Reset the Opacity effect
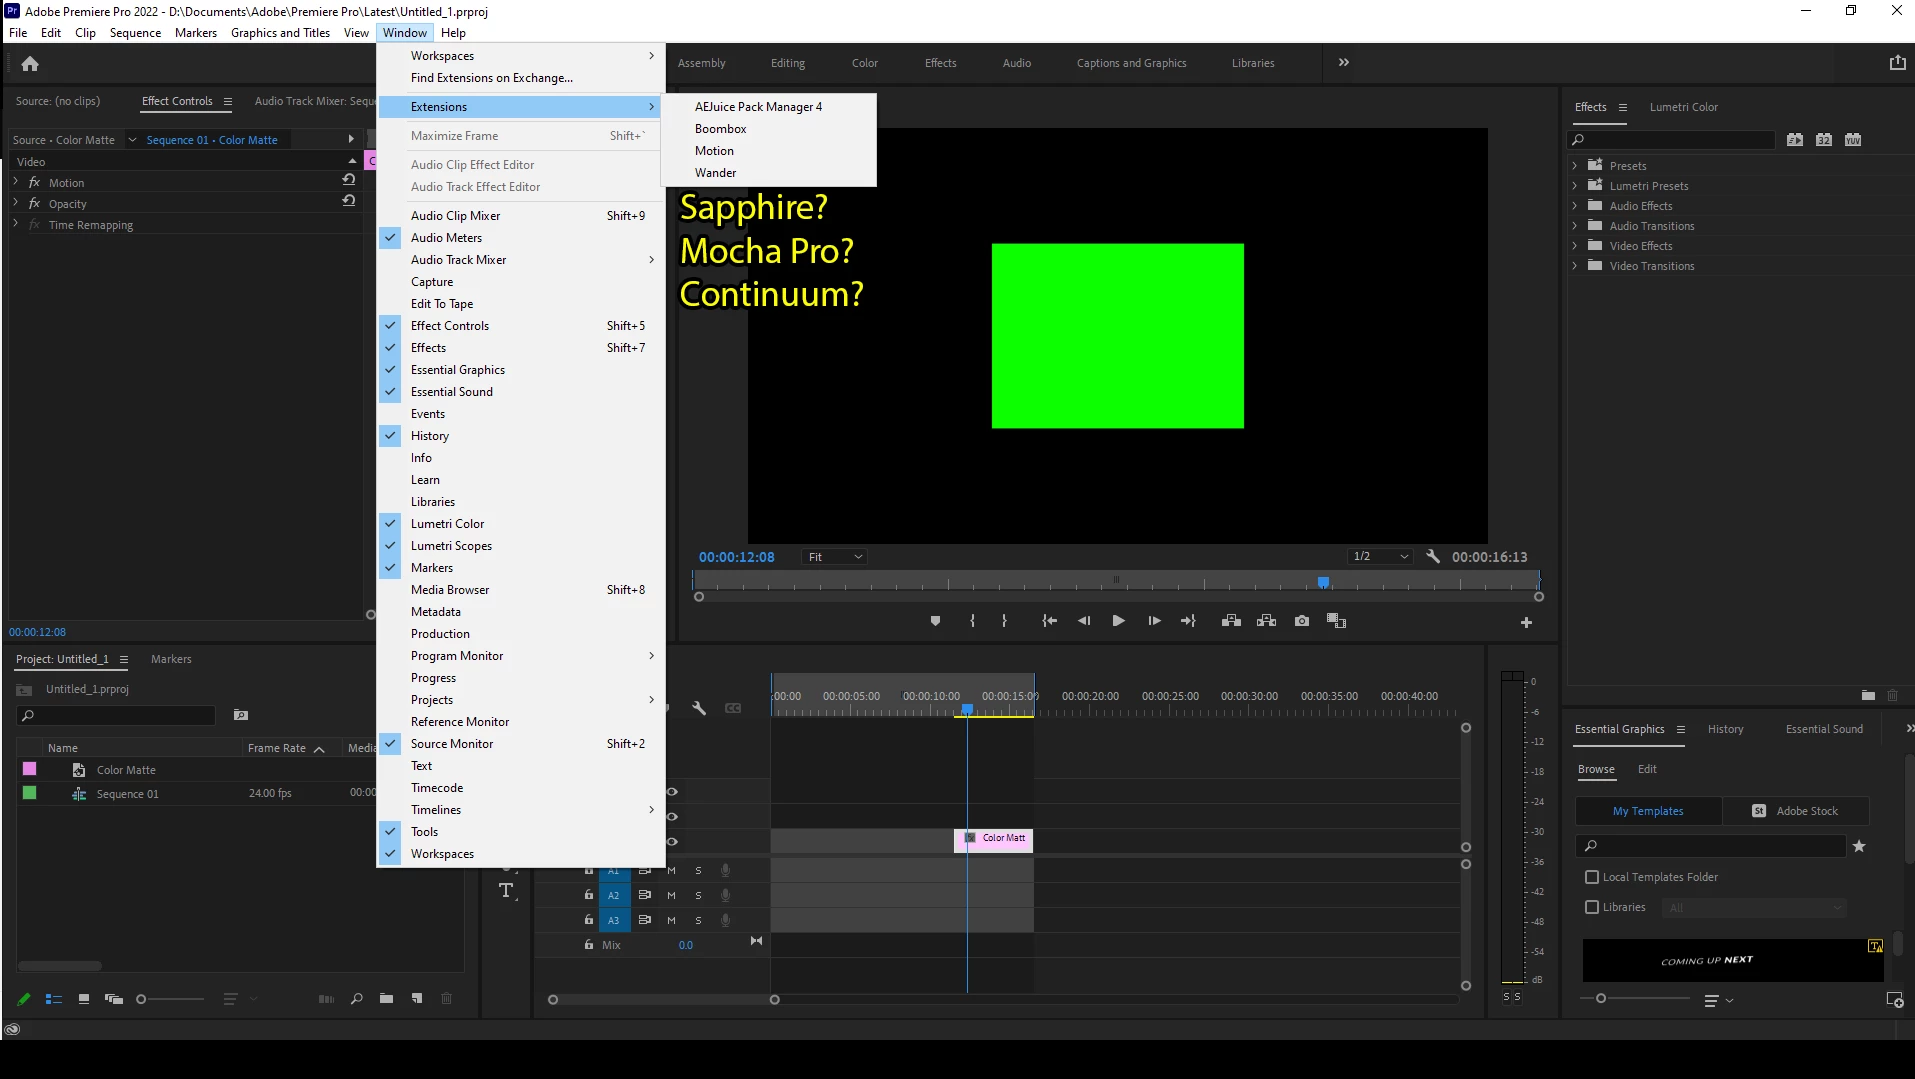 [x=349, y=201]
